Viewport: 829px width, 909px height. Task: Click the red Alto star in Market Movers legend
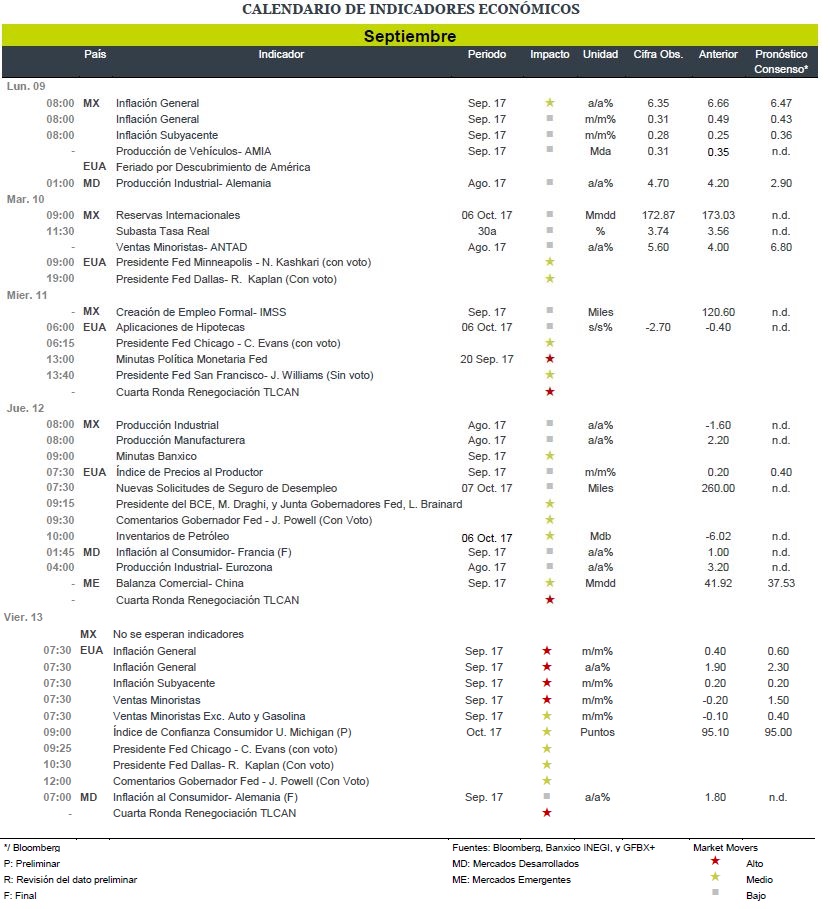[715, 861]
